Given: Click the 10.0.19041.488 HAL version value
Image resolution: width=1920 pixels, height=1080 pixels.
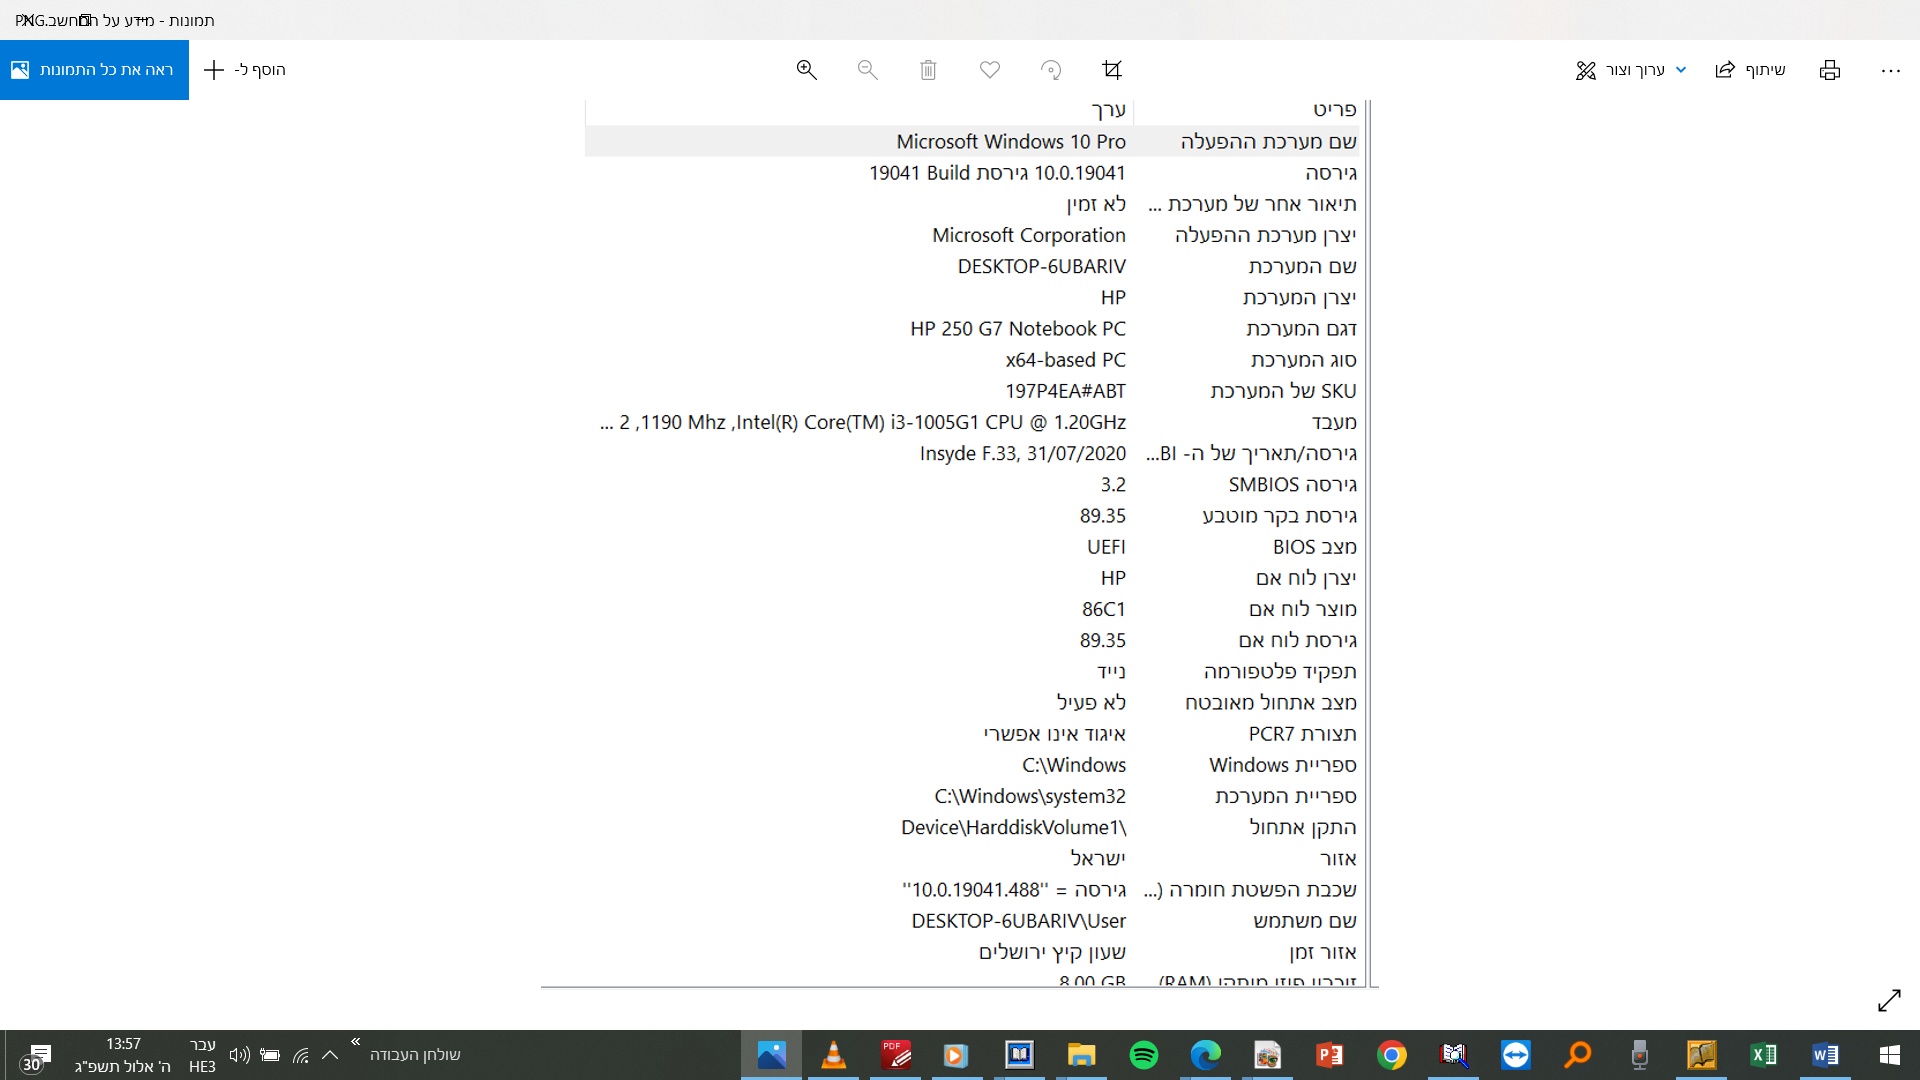Looking at the screenshot, I should (1014, 890).
